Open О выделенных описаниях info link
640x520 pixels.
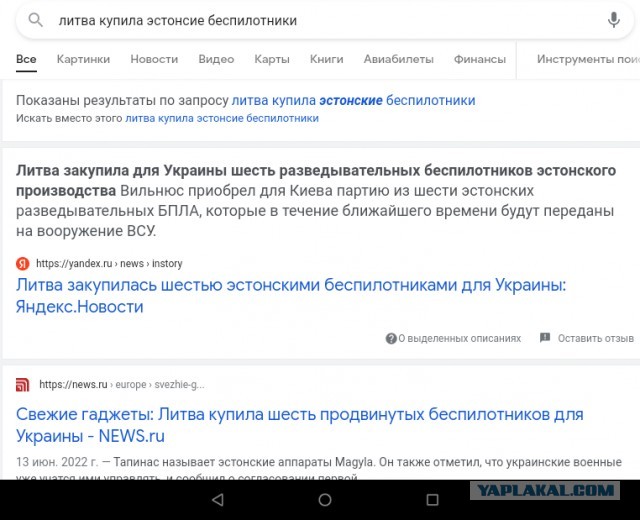[x=460, y=338]
